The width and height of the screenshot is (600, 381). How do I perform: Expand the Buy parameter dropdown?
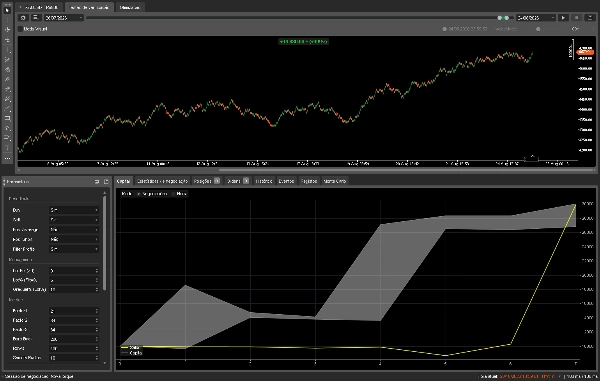(x=74, y=210)
